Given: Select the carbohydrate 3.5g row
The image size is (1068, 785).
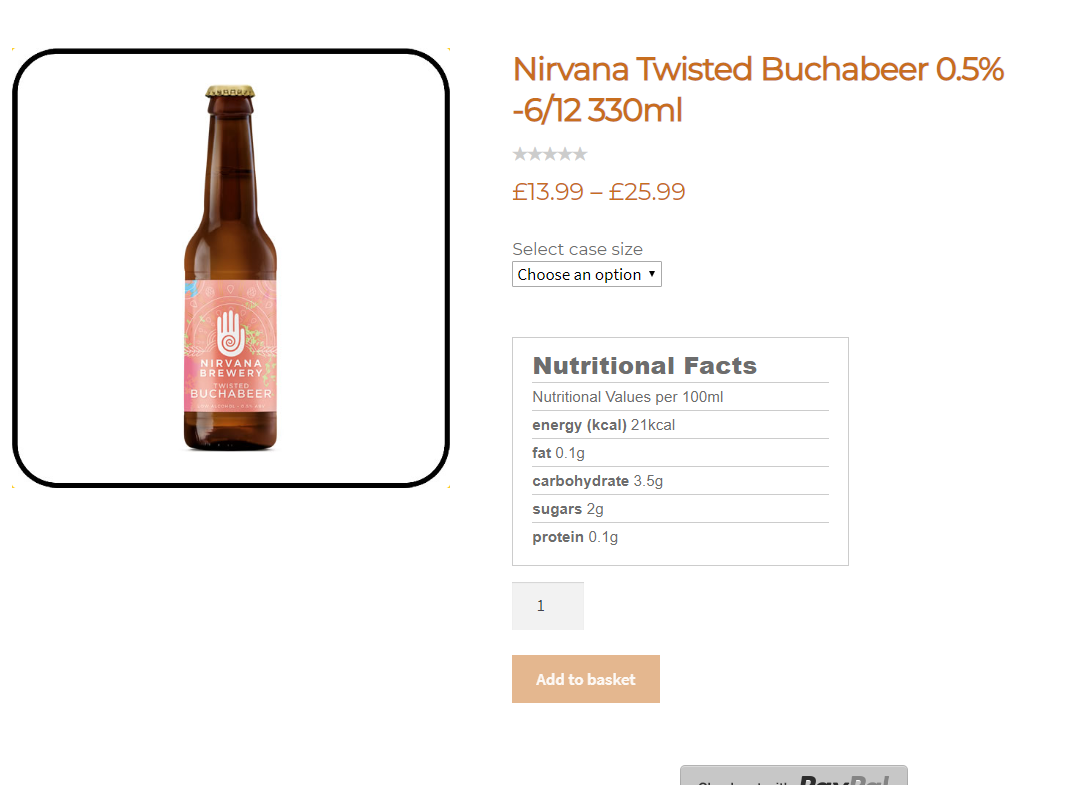Looking at the screenshot, I should [597, 481].
